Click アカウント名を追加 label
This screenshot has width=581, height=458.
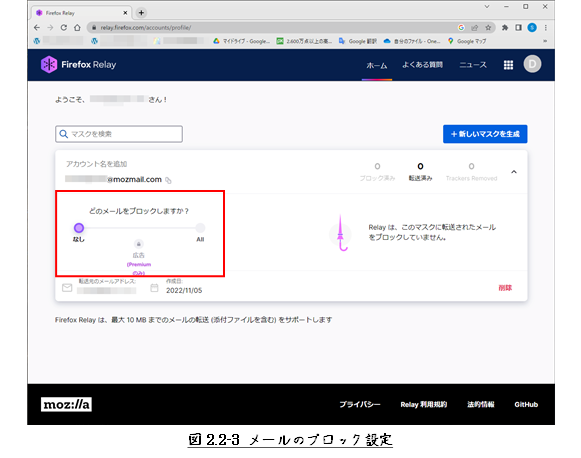(96, 164)
